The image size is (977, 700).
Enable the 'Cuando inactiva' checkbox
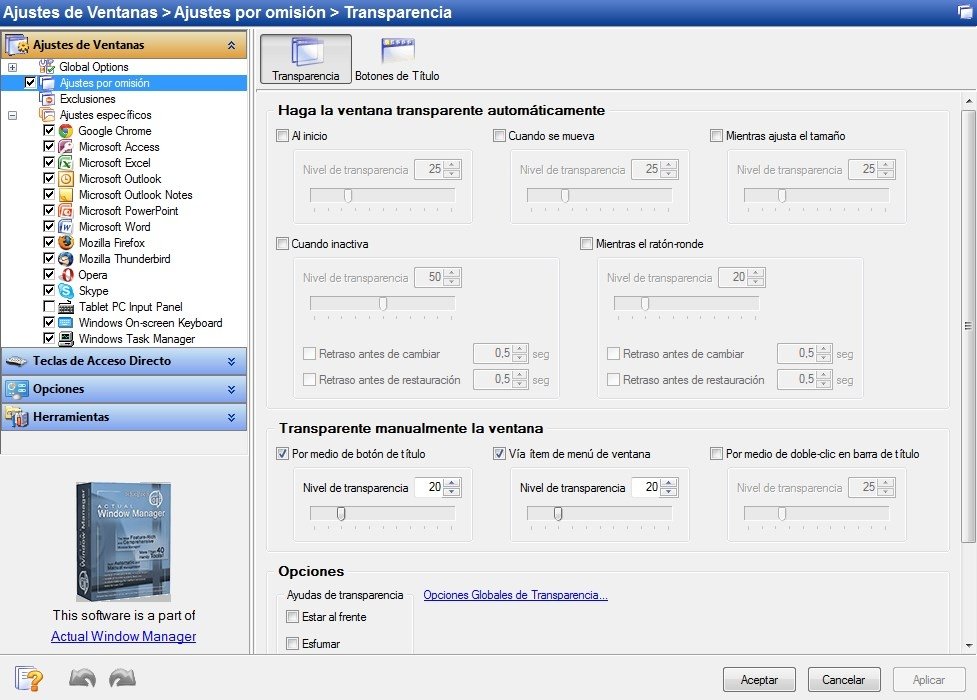click(x=283, y=243)
